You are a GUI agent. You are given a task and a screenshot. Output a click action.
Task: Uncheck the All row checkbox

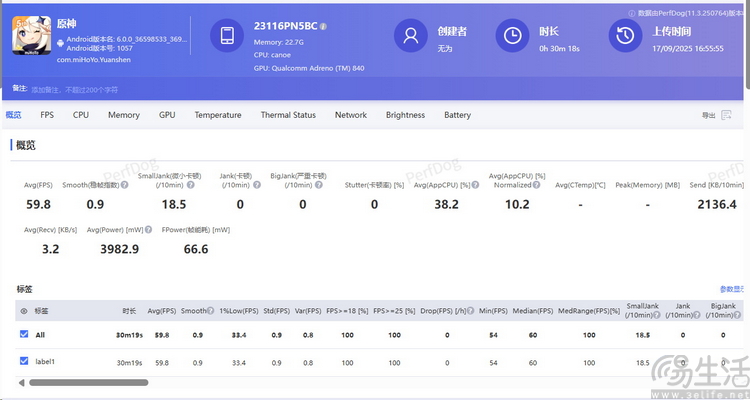pyautogui.click(x=24, y=335)
